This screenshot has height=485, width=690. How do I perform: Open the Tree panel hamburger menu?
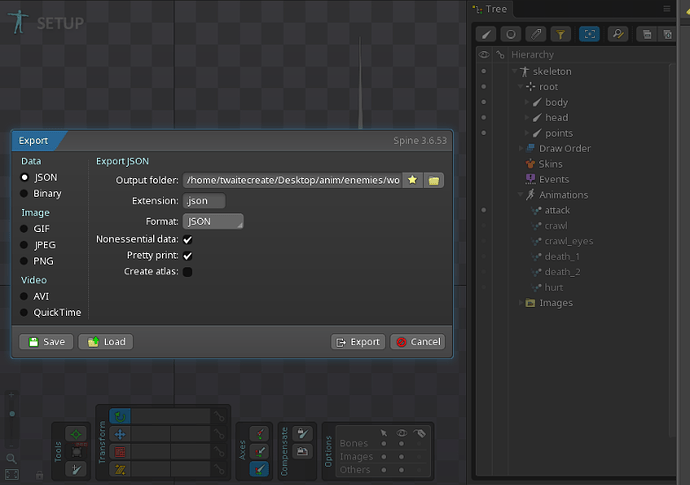(x=667, y=9)
